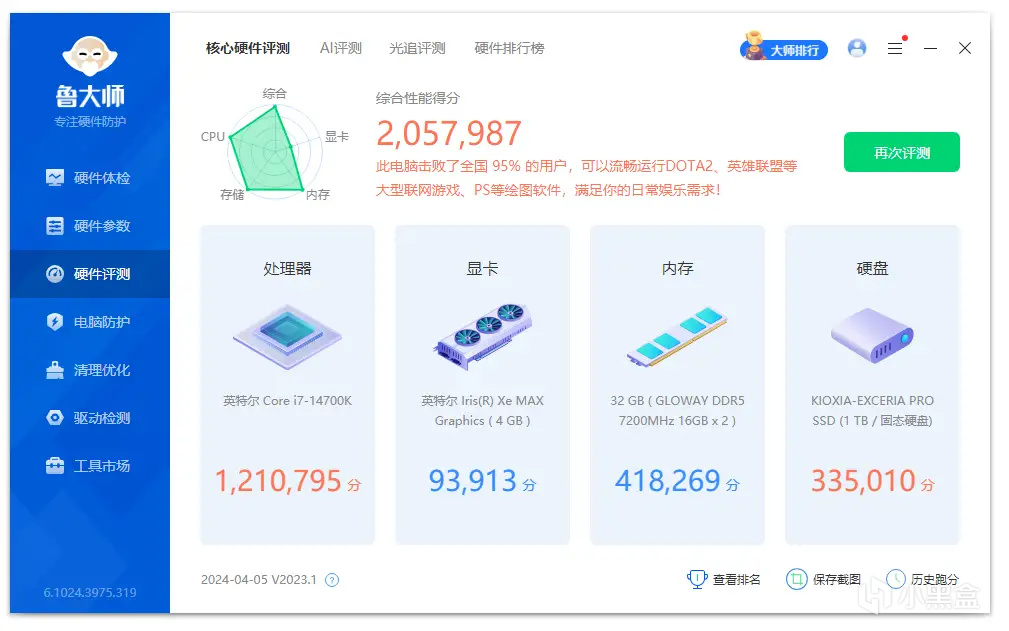Click the version number 6.1024.3975.319
The width and height of the screenshot is (1009, 631).
[90, 592]
